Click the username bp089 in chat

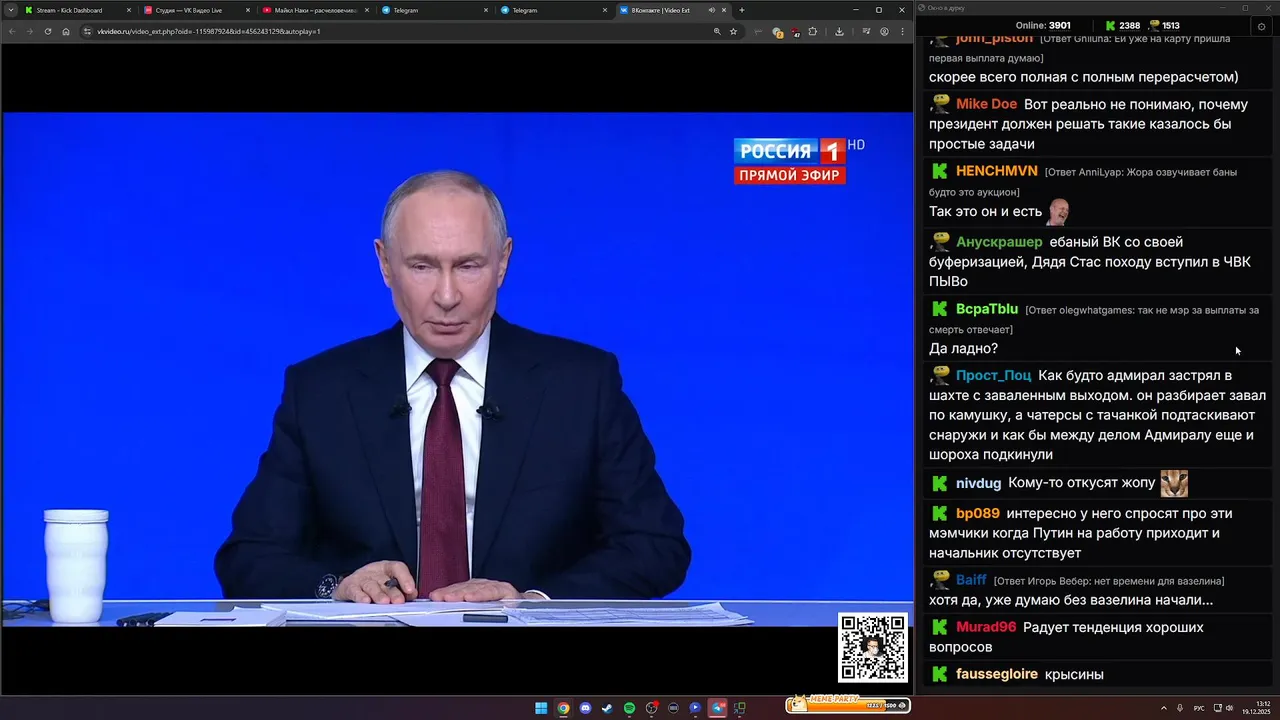point(978,513)
